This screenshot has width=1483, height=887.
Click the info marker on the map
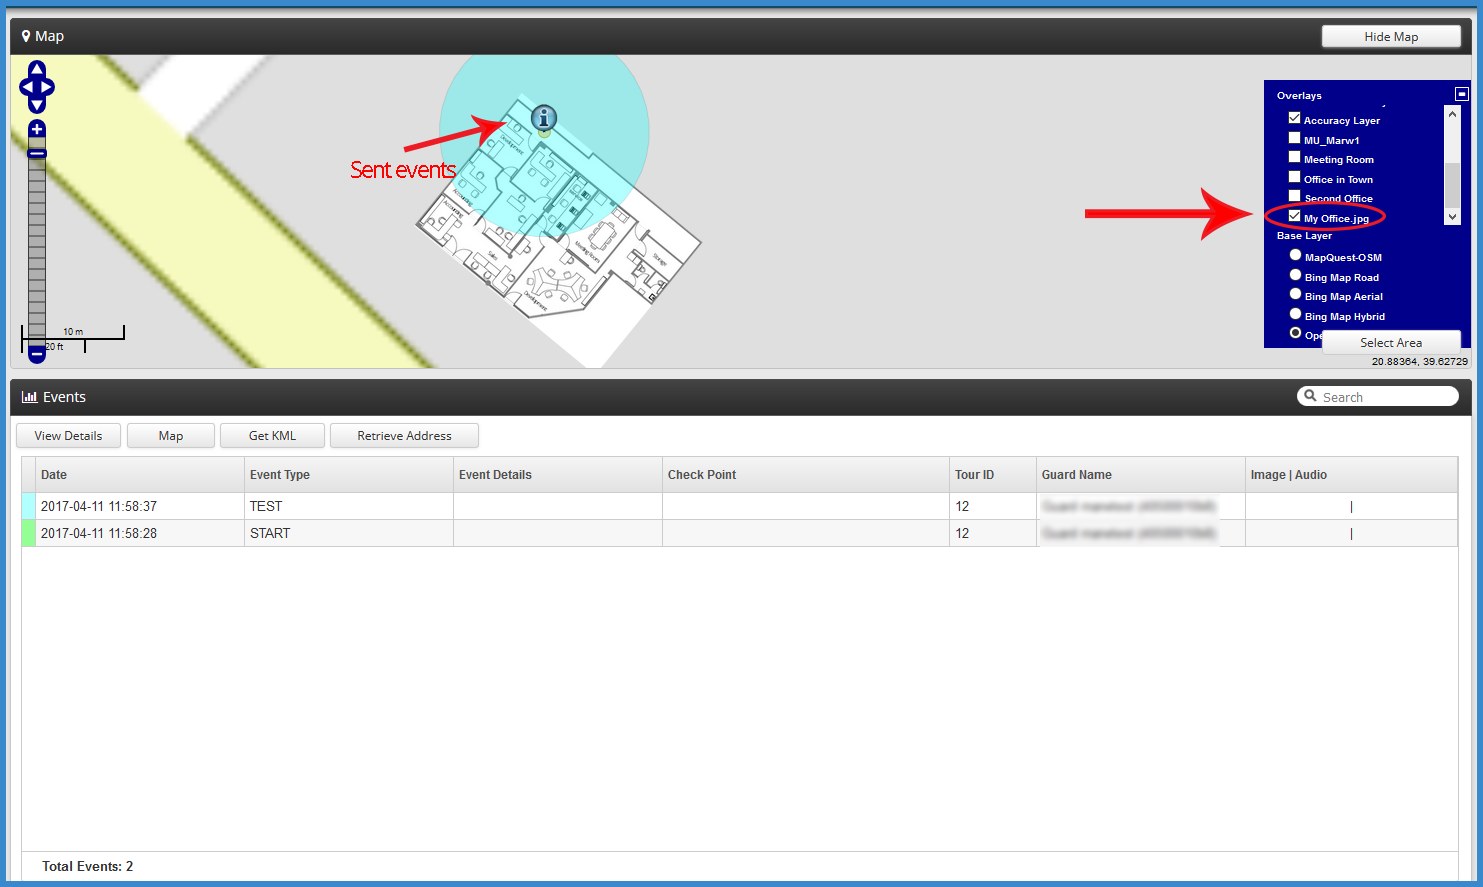543,118
